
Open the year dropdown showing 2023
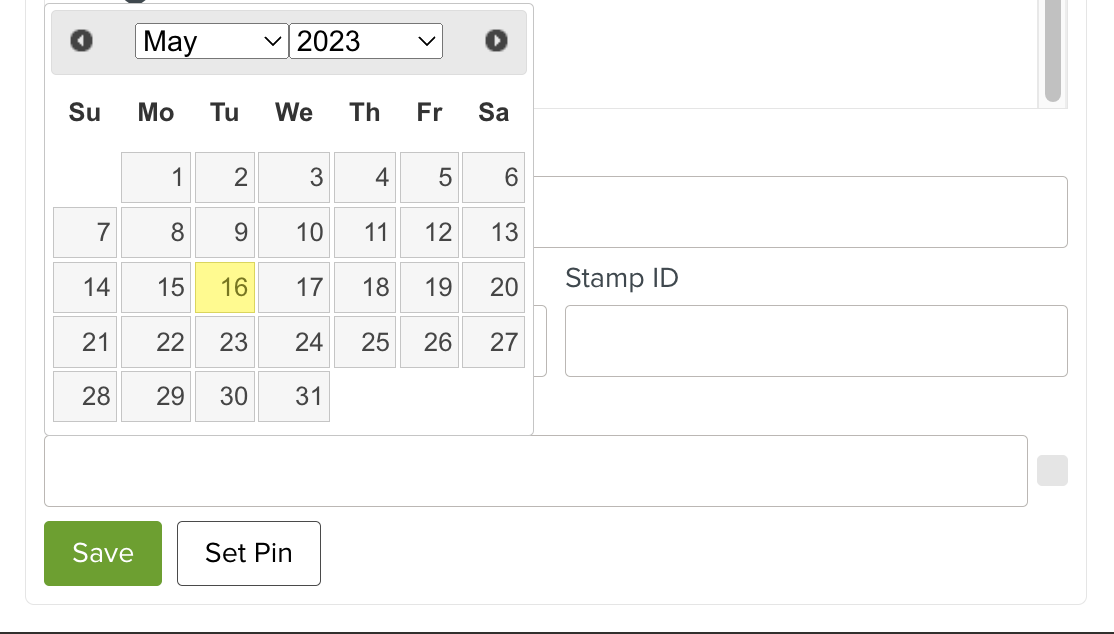point(365,41)
